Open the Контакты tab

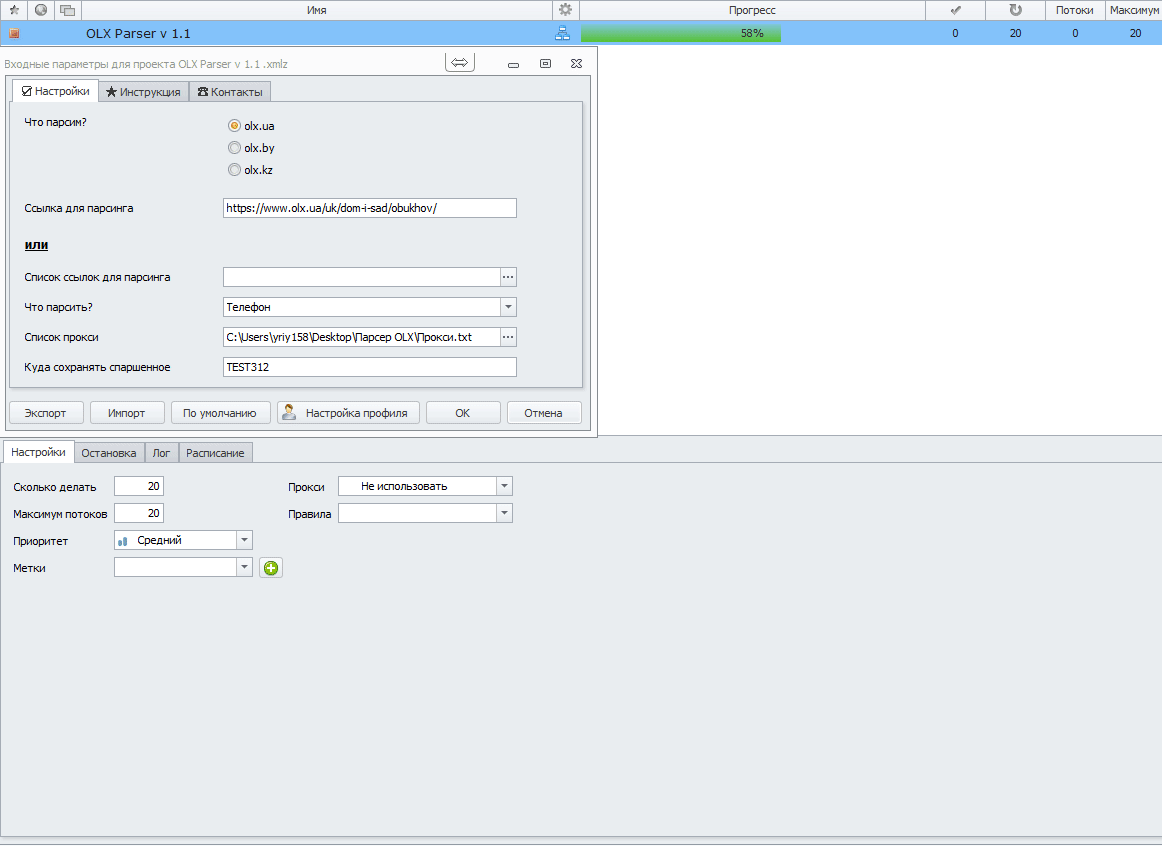point(230,92)
